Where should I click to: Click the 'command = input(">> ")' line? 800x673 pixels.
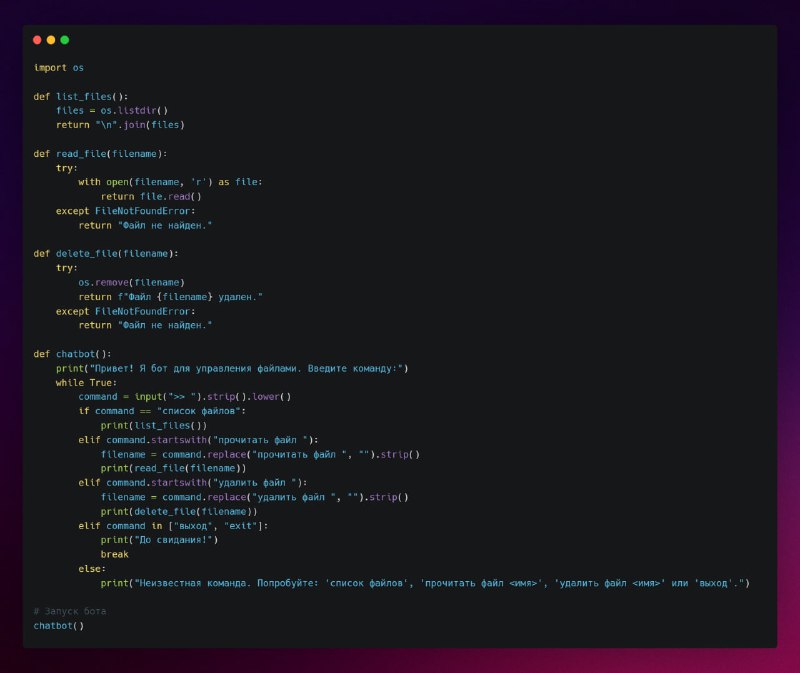click(185, 397)
